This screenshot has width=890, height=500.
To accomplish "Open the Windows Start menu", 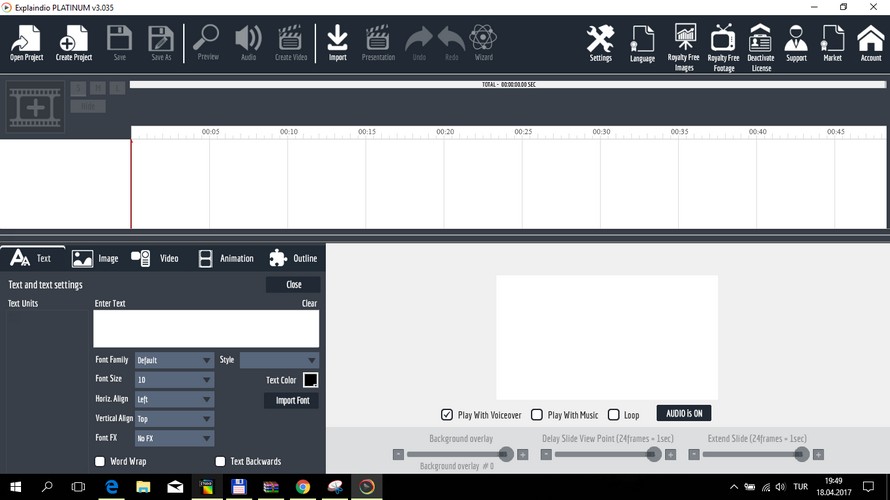I will pyautogui.click(x=15, y=486).
